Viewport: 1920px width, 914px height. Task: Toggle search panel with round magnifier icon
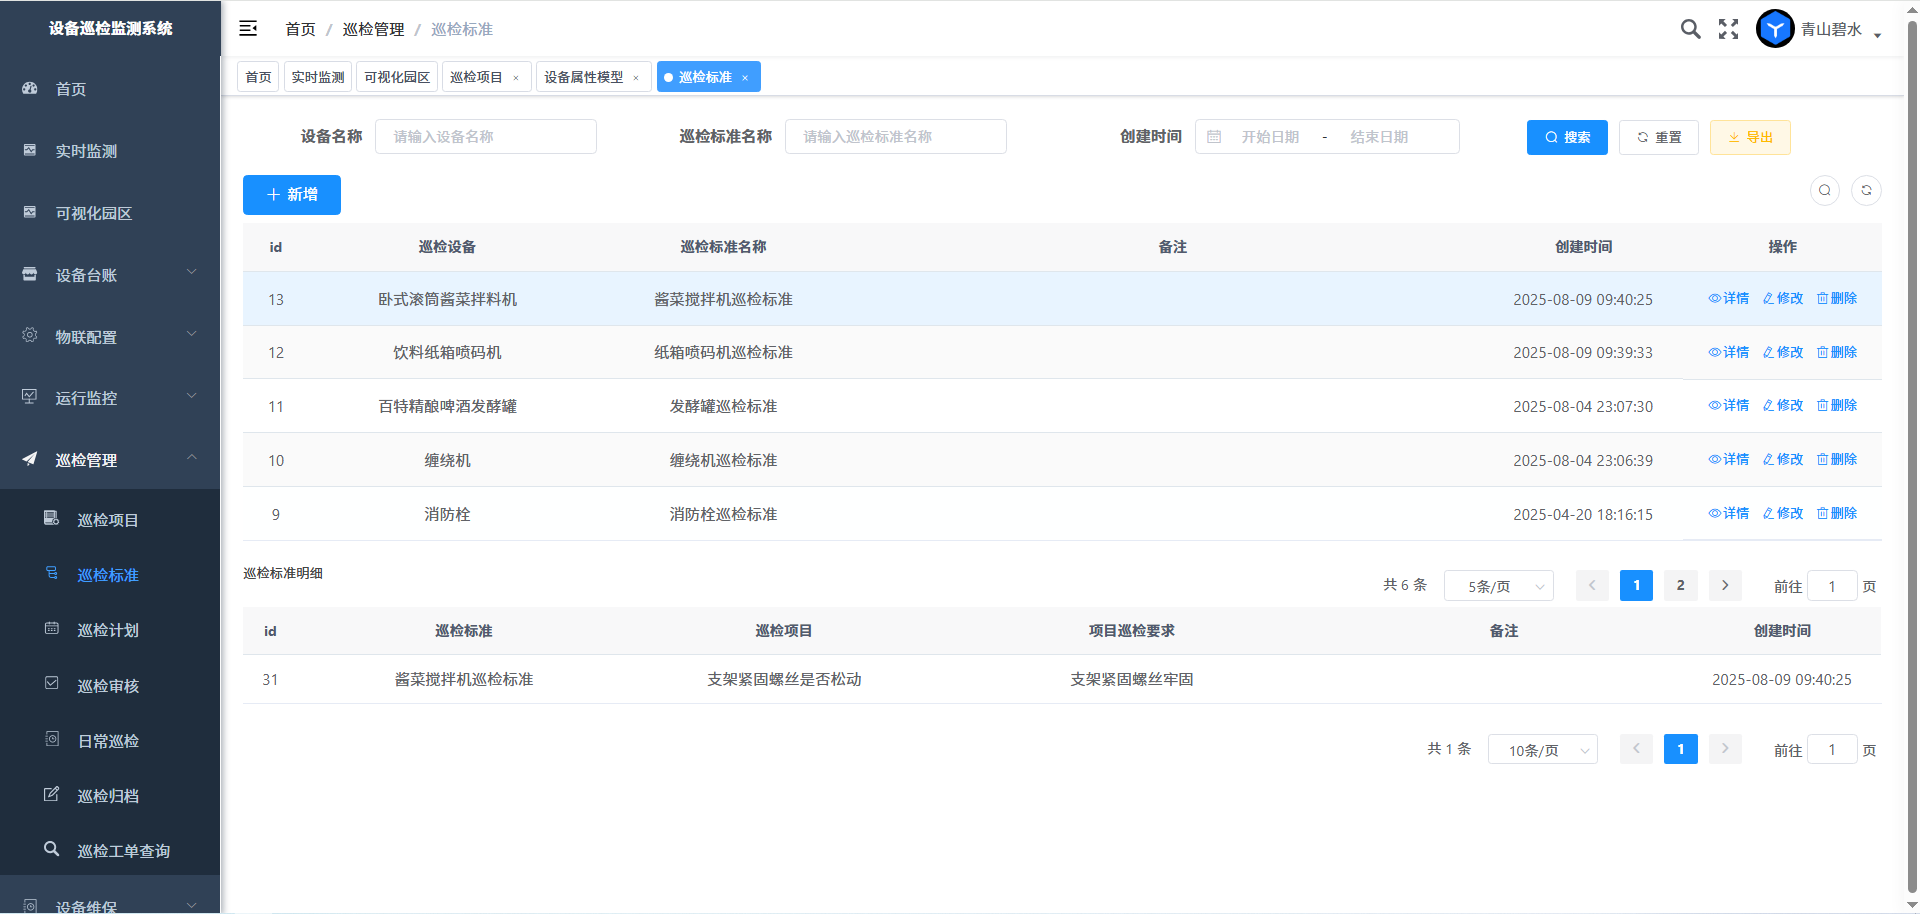tap(1825, 190)
